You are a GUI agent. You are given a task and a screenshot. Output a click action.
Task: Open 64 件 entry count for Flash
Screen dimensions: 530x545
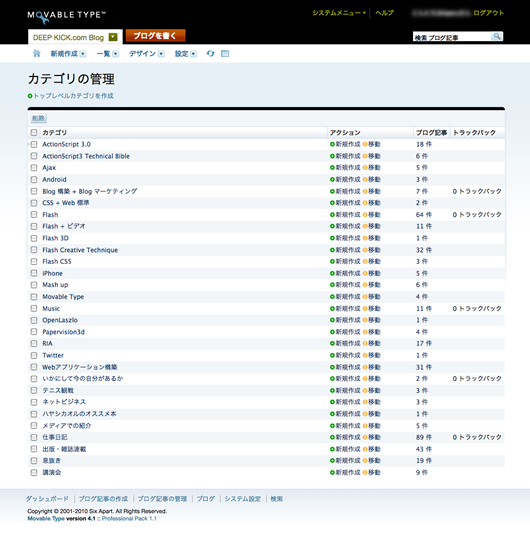(424, 214)
